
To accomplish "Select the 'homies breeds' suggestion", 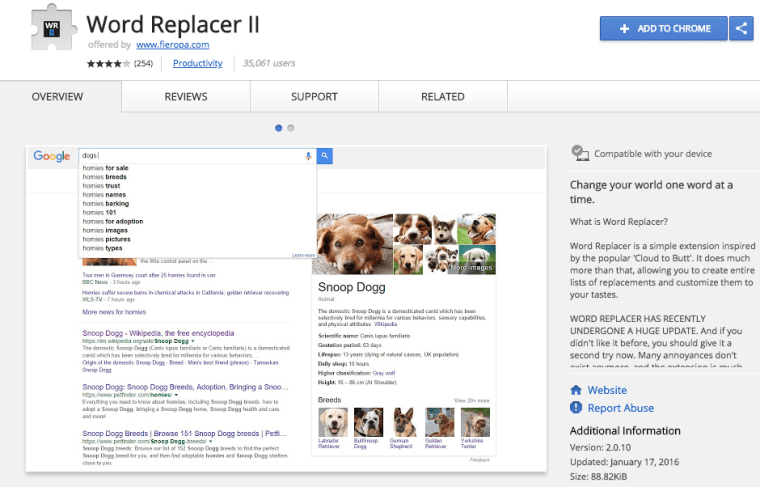I will [104, 177].
